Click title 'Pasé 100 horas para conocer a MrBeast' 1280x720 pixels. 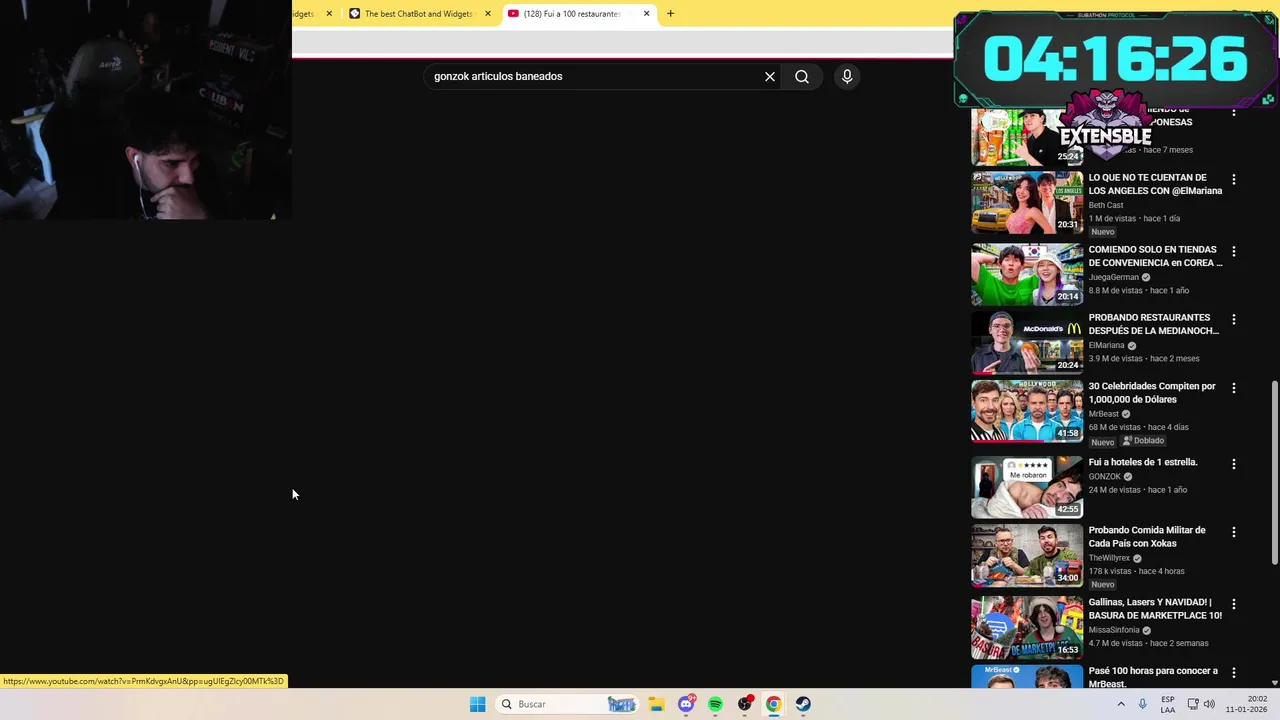pos(1153,677)
